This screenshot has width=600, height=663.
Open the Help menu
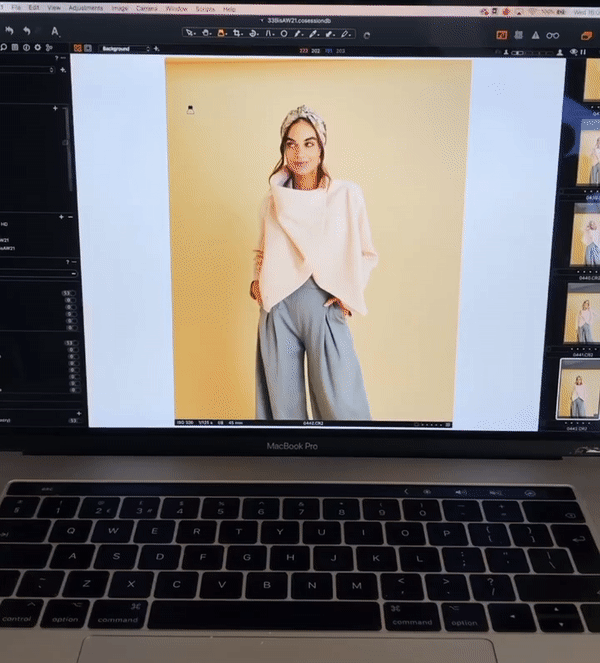click(x=229, y=9)
